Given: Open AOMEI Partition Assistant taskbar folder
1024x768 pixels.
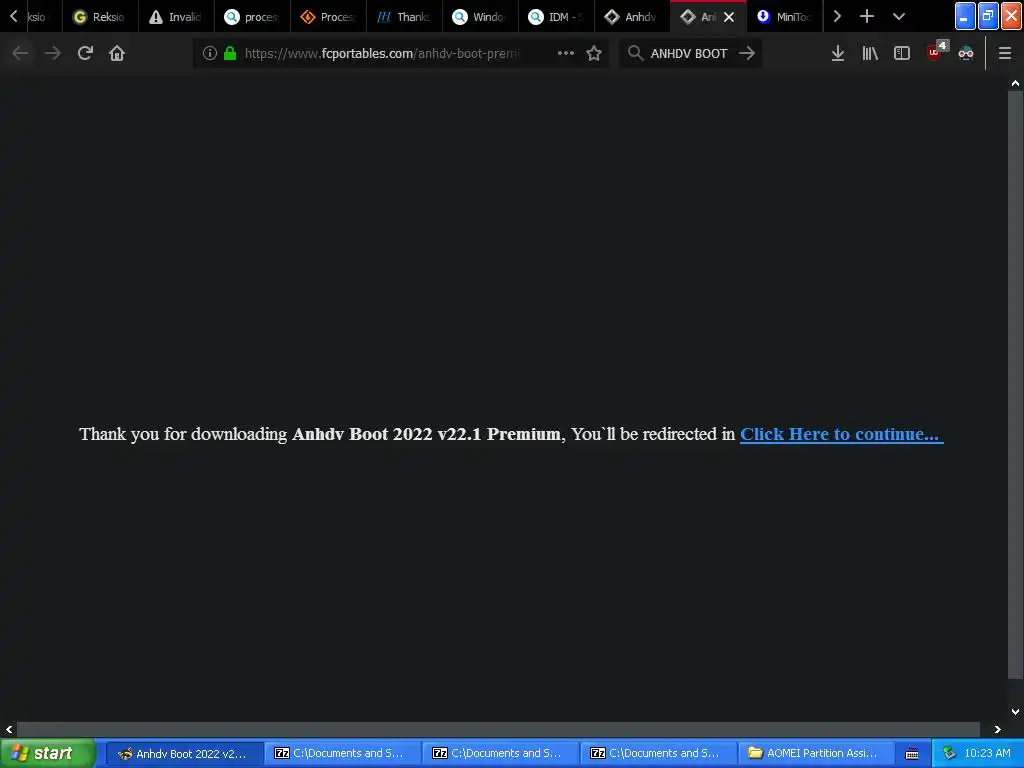Looking at the screenshot, I should pos(814,753).
